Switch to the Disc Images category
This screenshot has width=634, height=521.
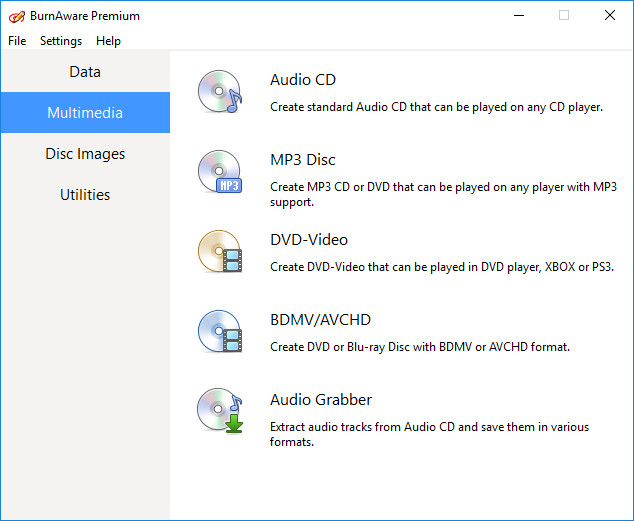click(85, 154)
